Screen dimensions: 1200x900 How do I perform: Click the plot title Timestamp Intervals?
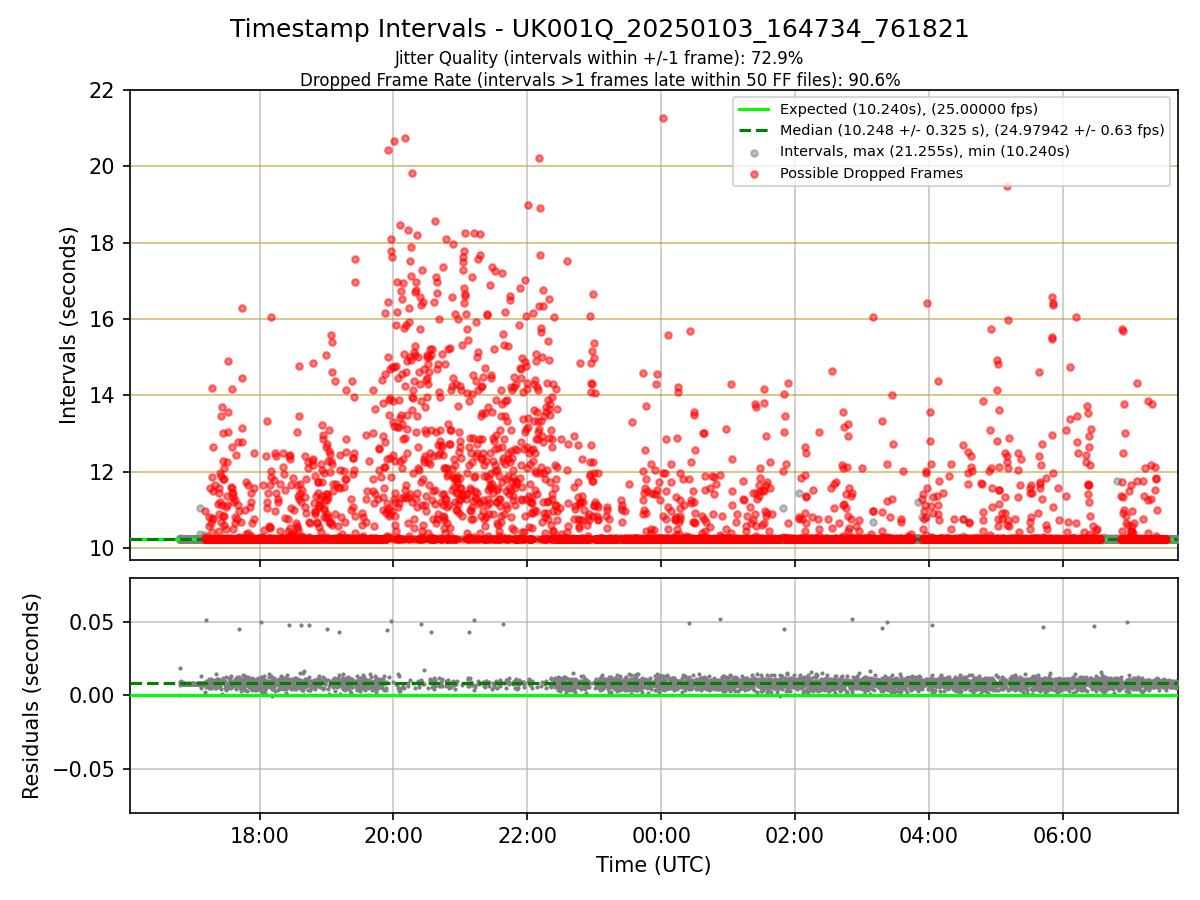tap(600, 29)
